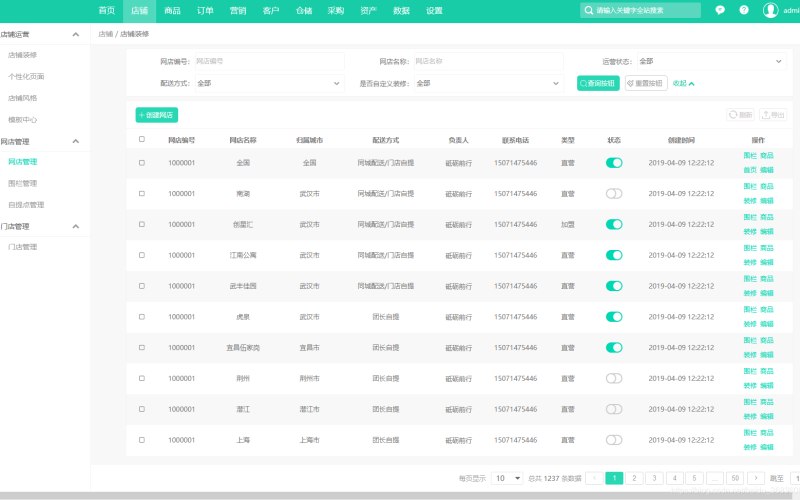Open the 是否自定义装修 dropdown filter
The image size is (800, 500).
[489, 83]
